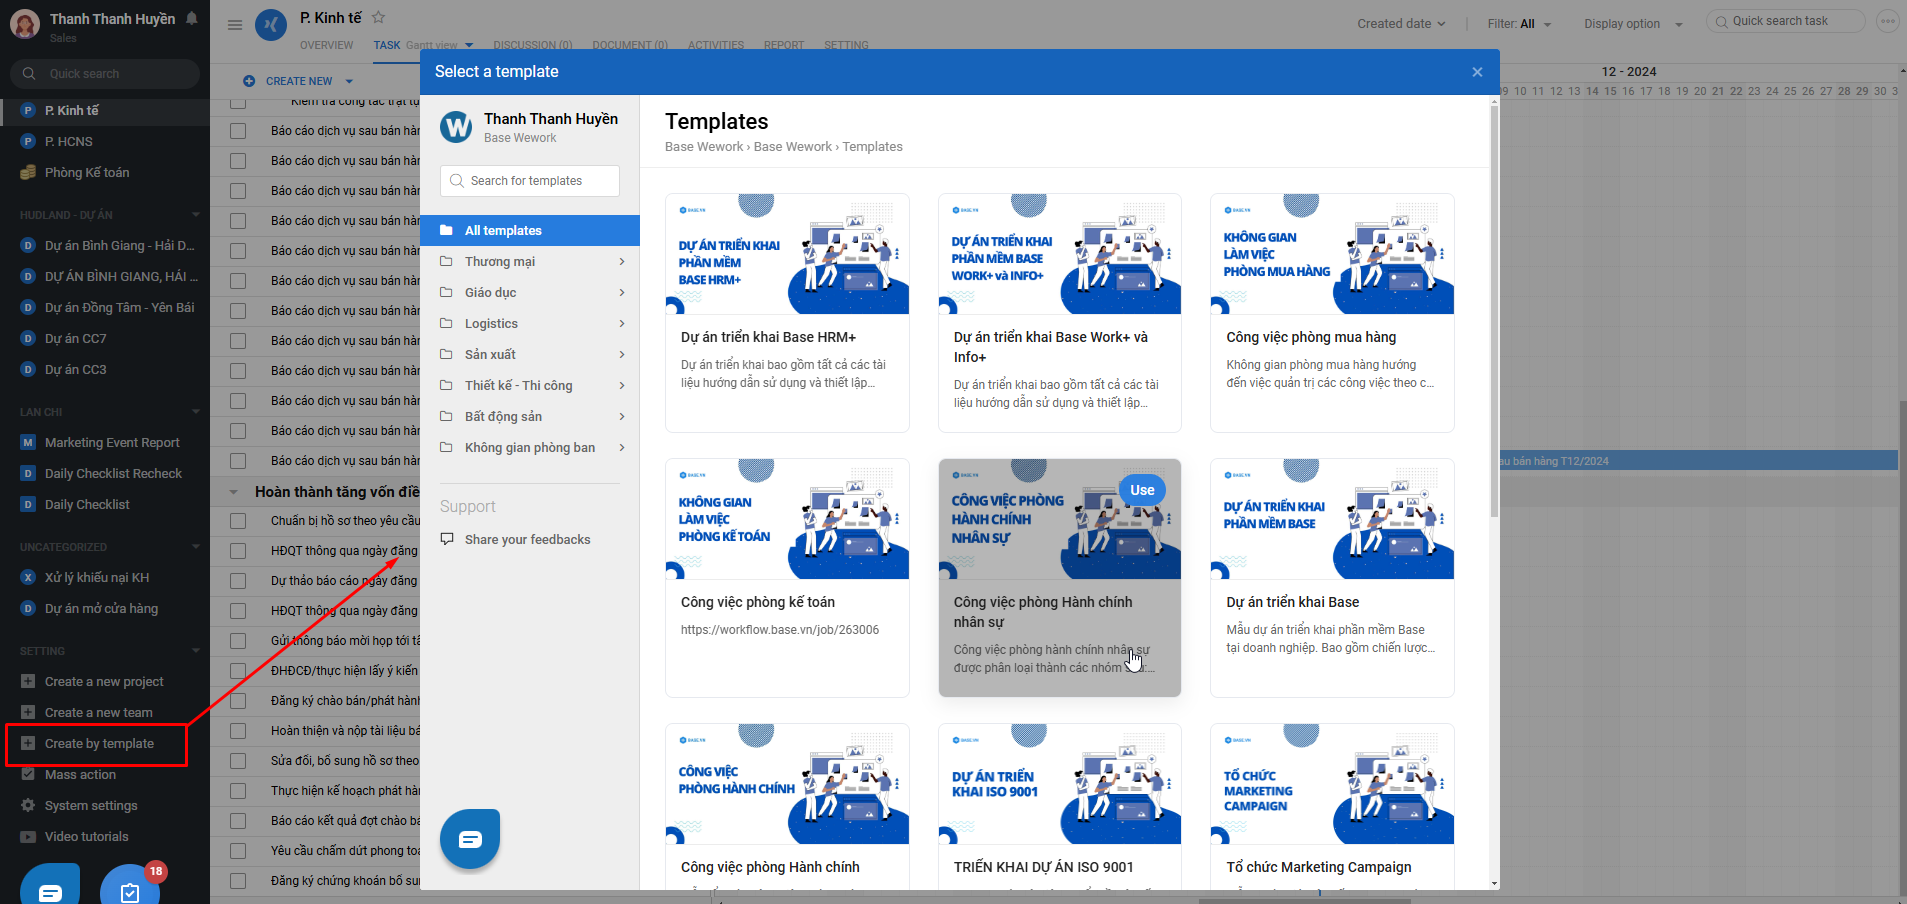1907x904 pixels.
Task: Click the Logistics folder icon
Action: tap(446, 323)
